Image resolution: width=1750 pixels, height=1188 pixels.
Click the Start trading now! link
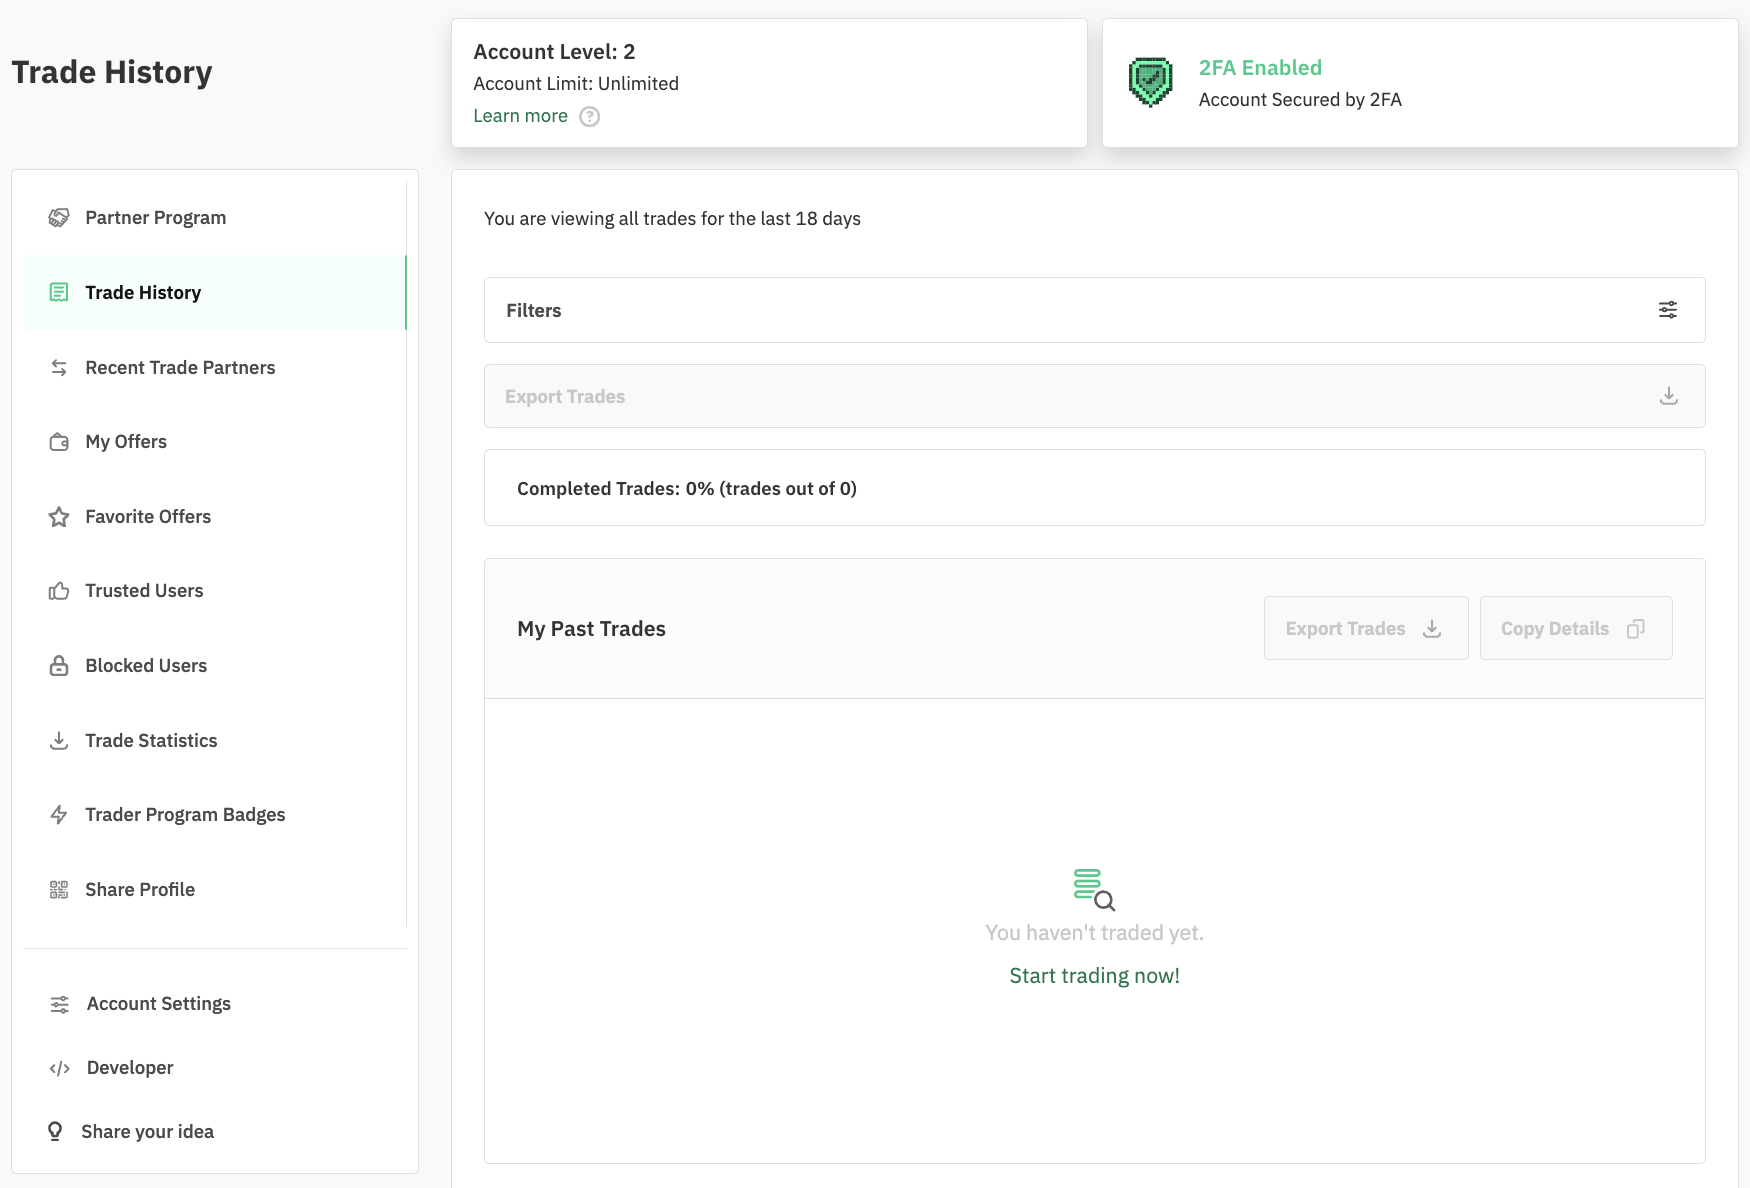[x=1094, y=976]
